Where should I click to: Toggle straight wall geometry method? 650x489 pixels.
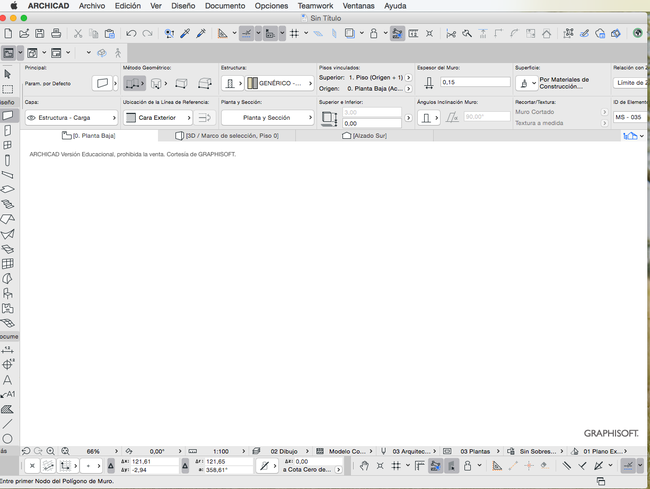pyautogui.click(x=134, y=83)
